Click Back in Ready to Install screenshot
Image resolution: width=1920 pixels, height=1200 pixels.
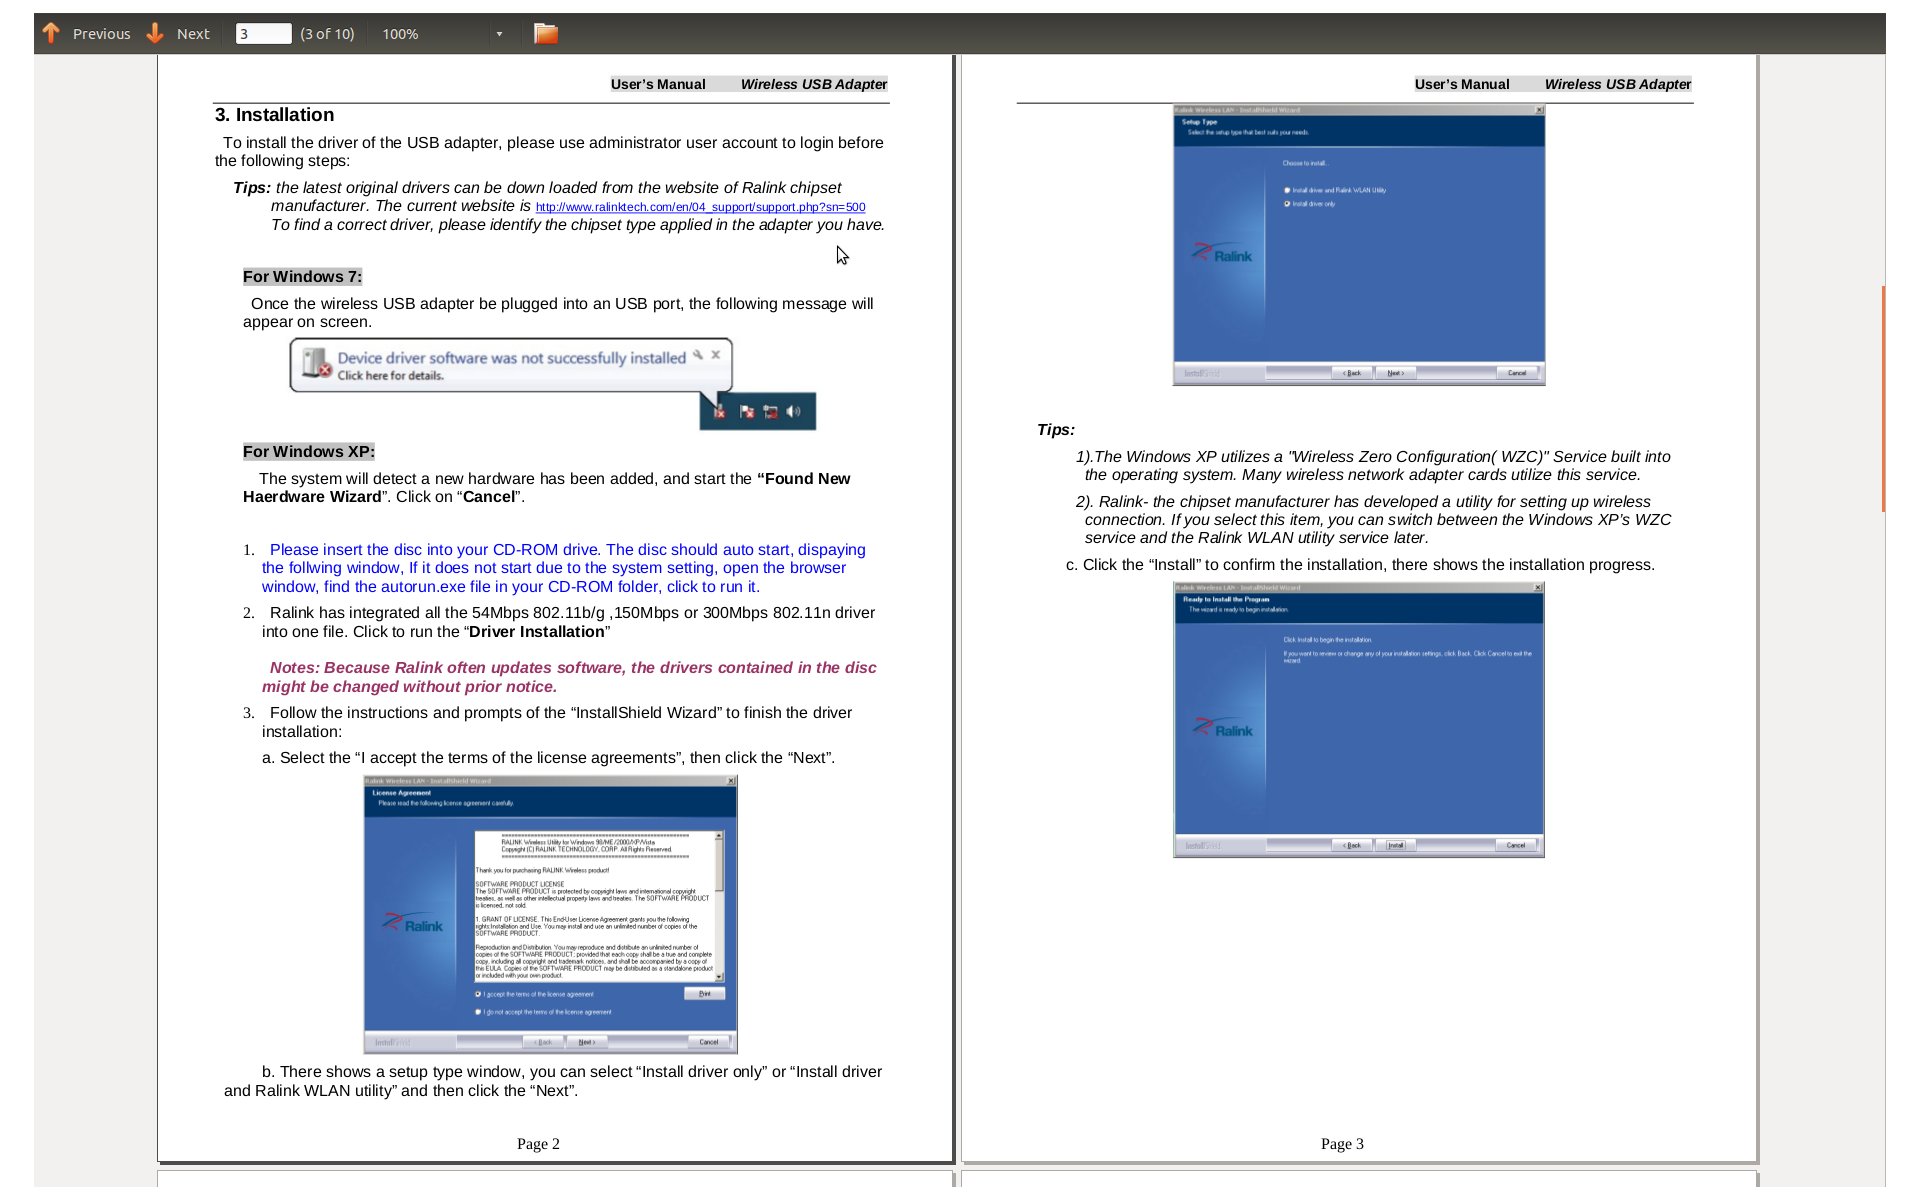click(x=1352, y=845)
